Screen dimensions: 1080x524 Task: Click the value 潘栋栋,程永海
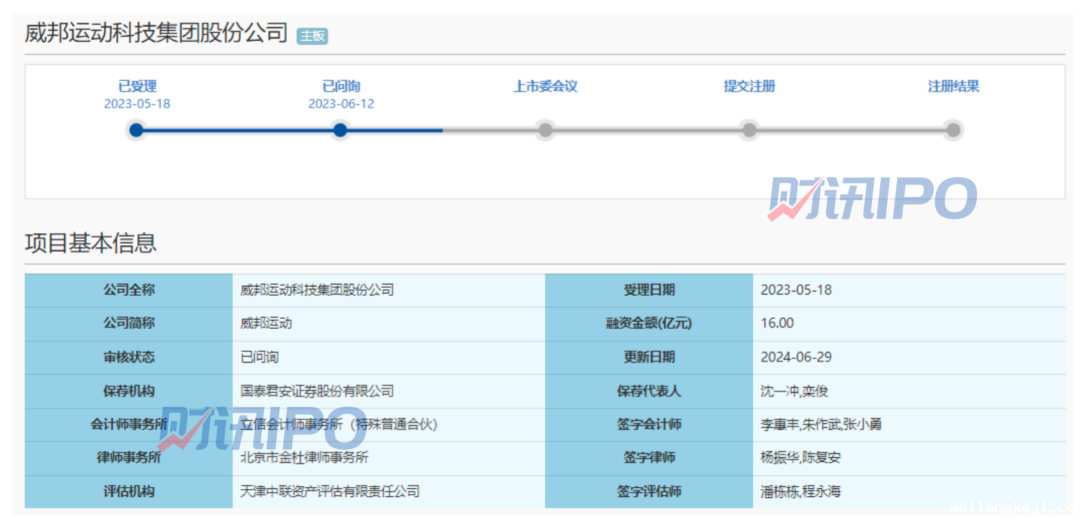pyautogui.click(x=800, y=492)
